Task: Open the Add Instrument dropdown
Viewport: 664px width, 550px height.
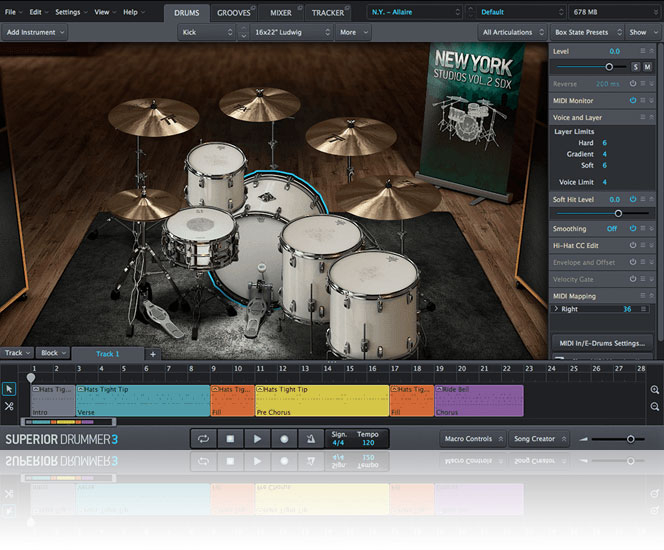Action: pyautogui.click(x=34, y=32)
